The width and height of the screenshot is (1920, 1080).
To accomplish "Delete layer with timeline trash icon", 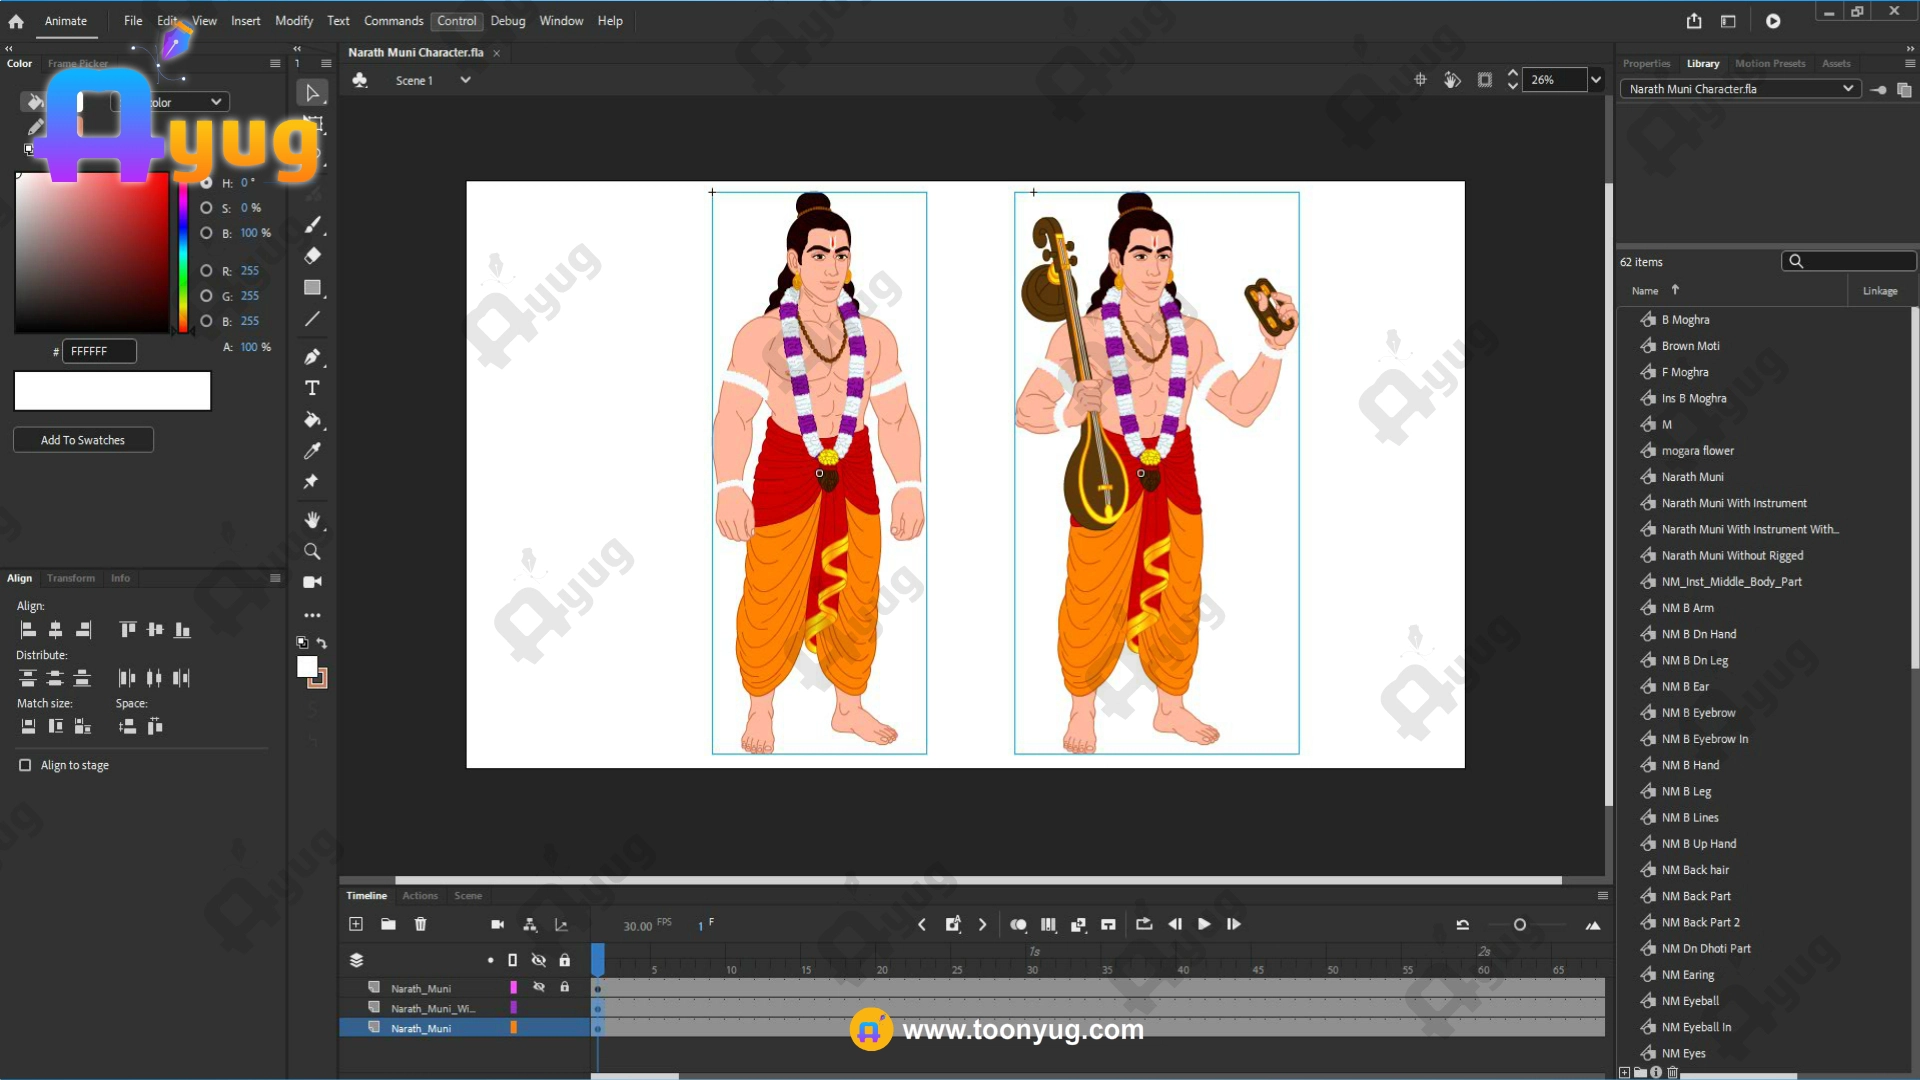I will [x=420, y=925].
